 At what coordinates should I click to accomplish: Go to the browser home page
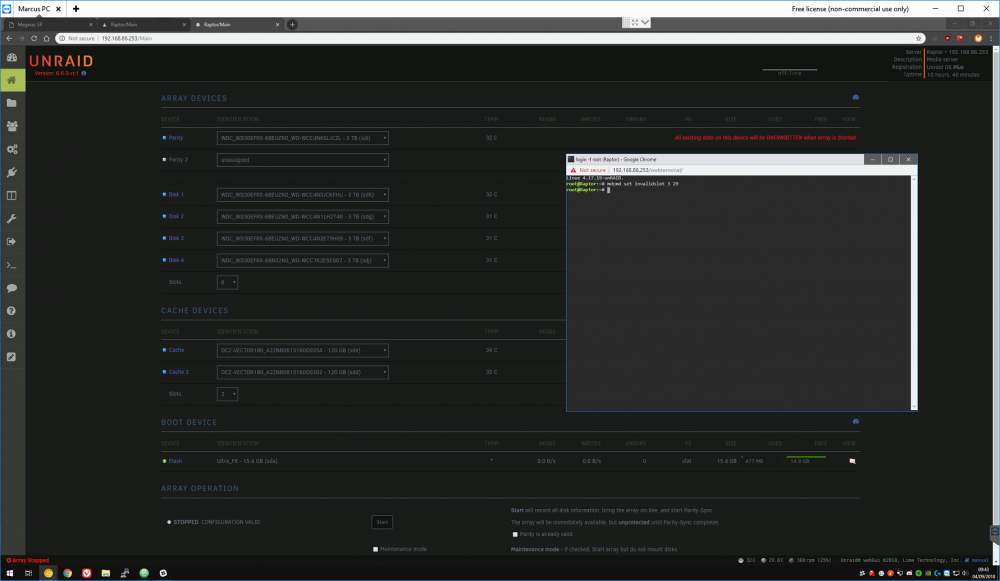pos(47,38)
